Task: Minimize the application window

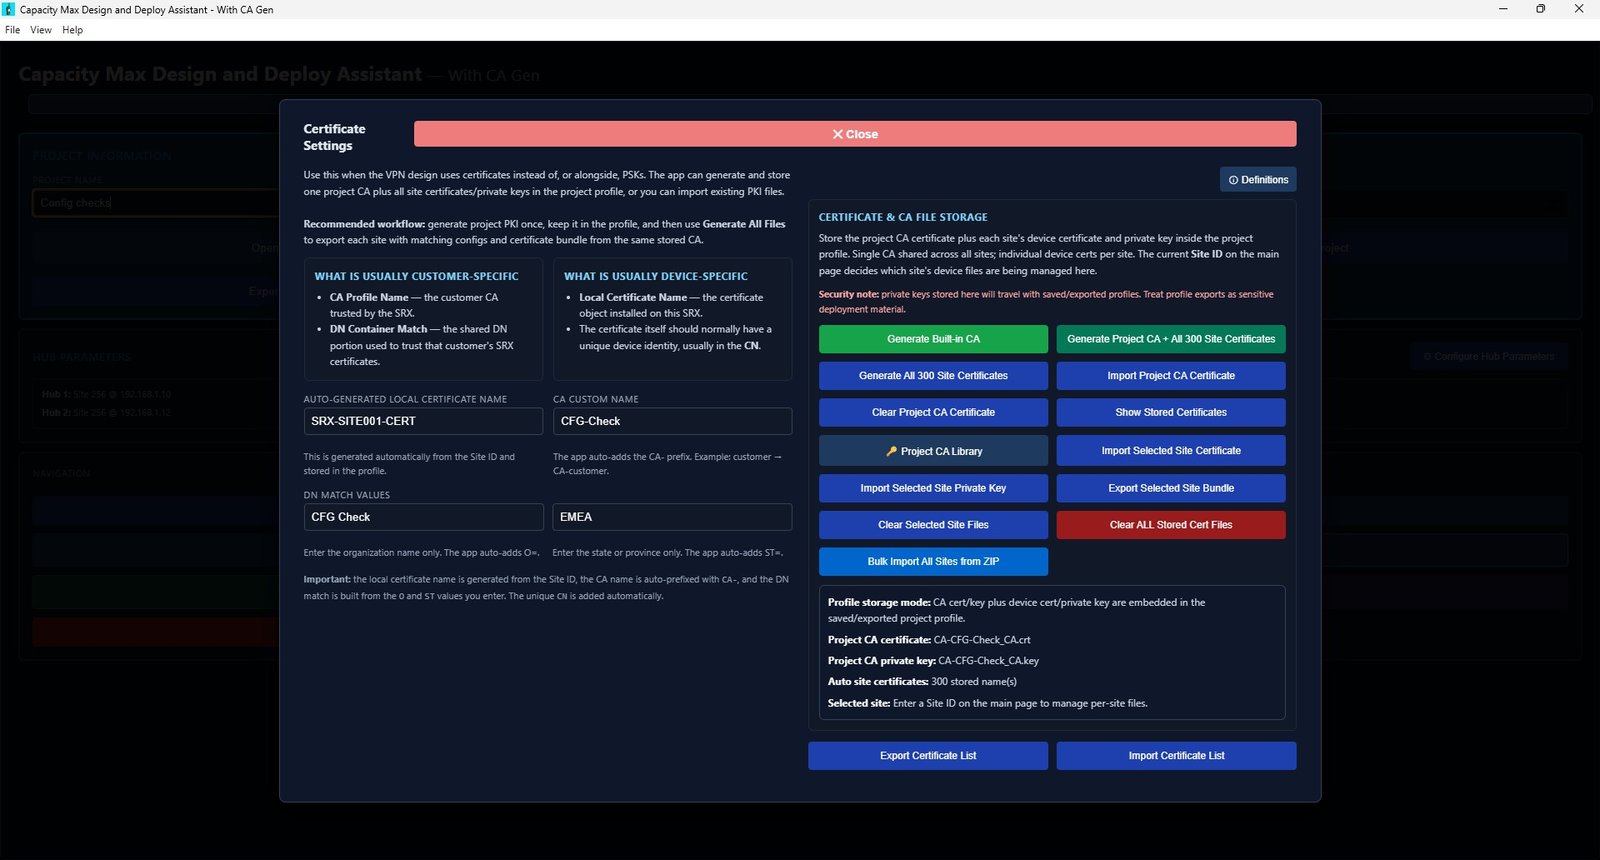Action: 1503,9
